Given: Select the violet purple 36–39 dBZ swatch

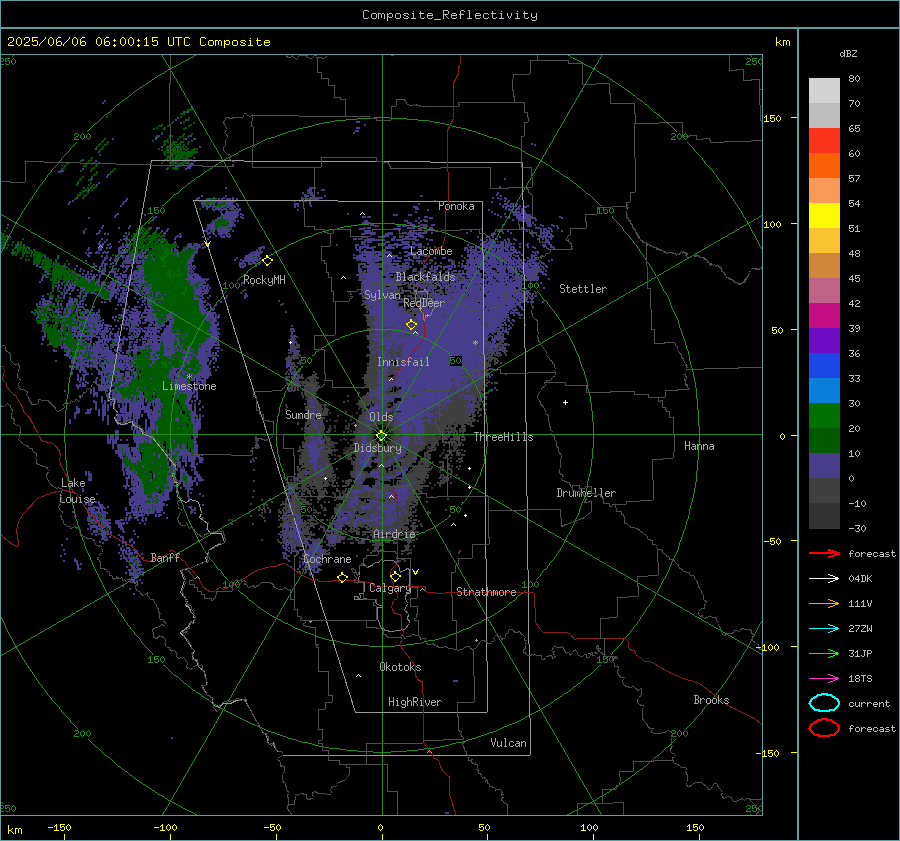Looking at the screenshot, I should [x=824, y=341].
